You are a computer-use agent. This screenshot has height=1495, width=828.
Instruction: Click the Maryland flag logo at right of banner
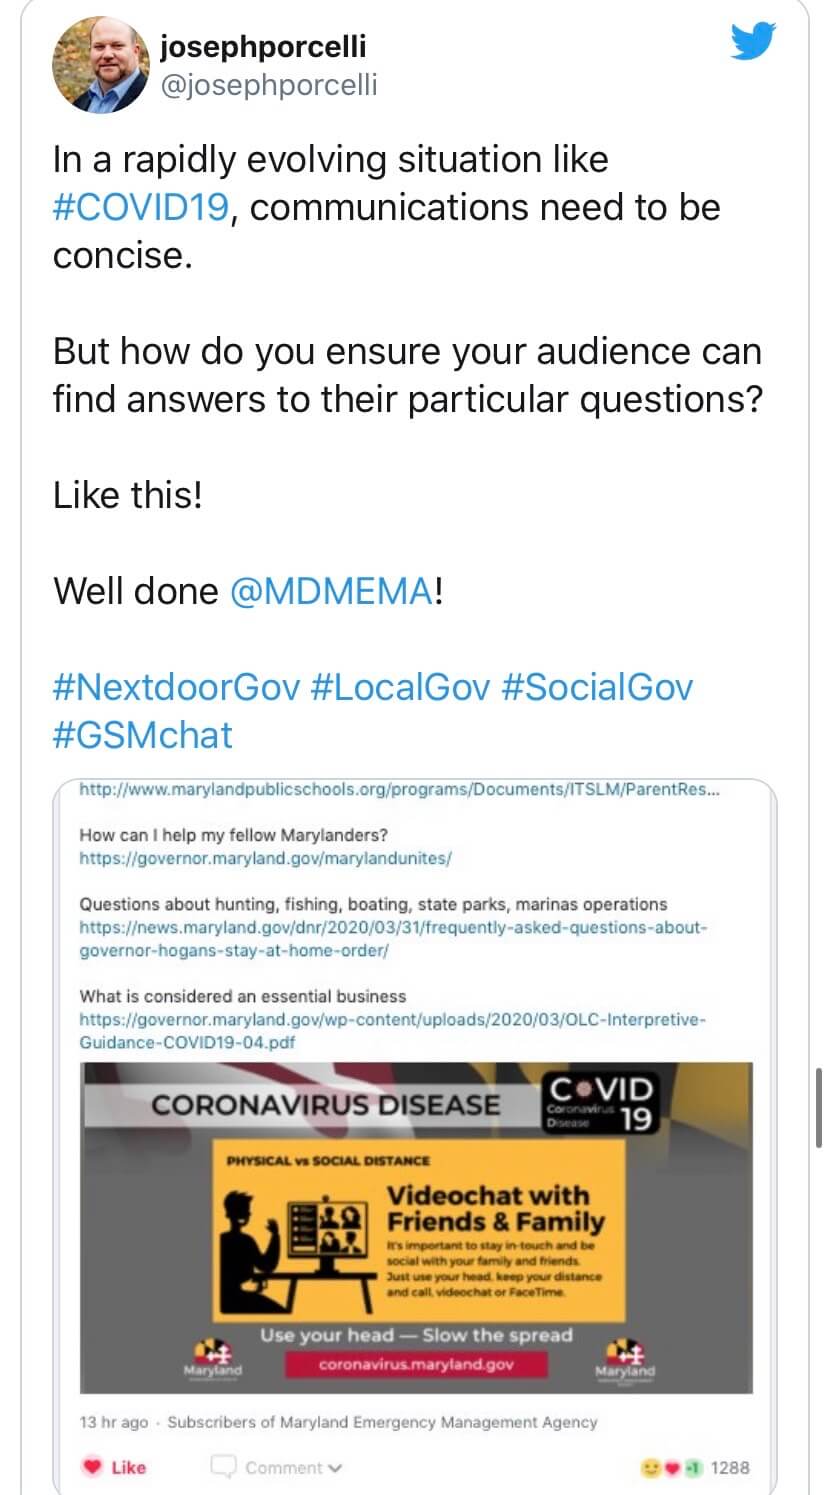tap(626, 1358)
